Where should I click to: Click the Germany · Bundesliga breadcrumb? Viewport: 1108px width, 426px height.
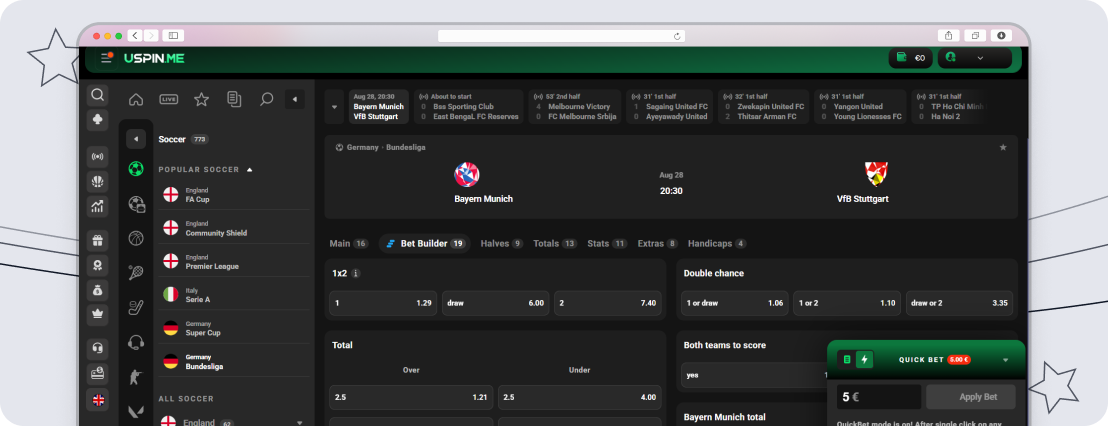[386, 148]
